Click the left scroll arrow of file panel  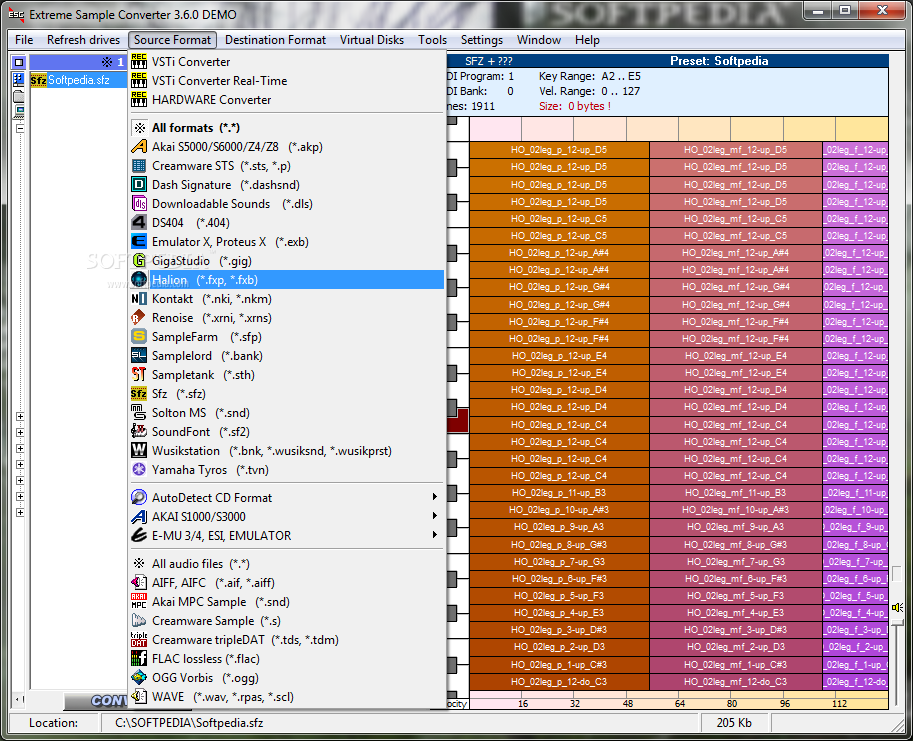pos(17,699)
